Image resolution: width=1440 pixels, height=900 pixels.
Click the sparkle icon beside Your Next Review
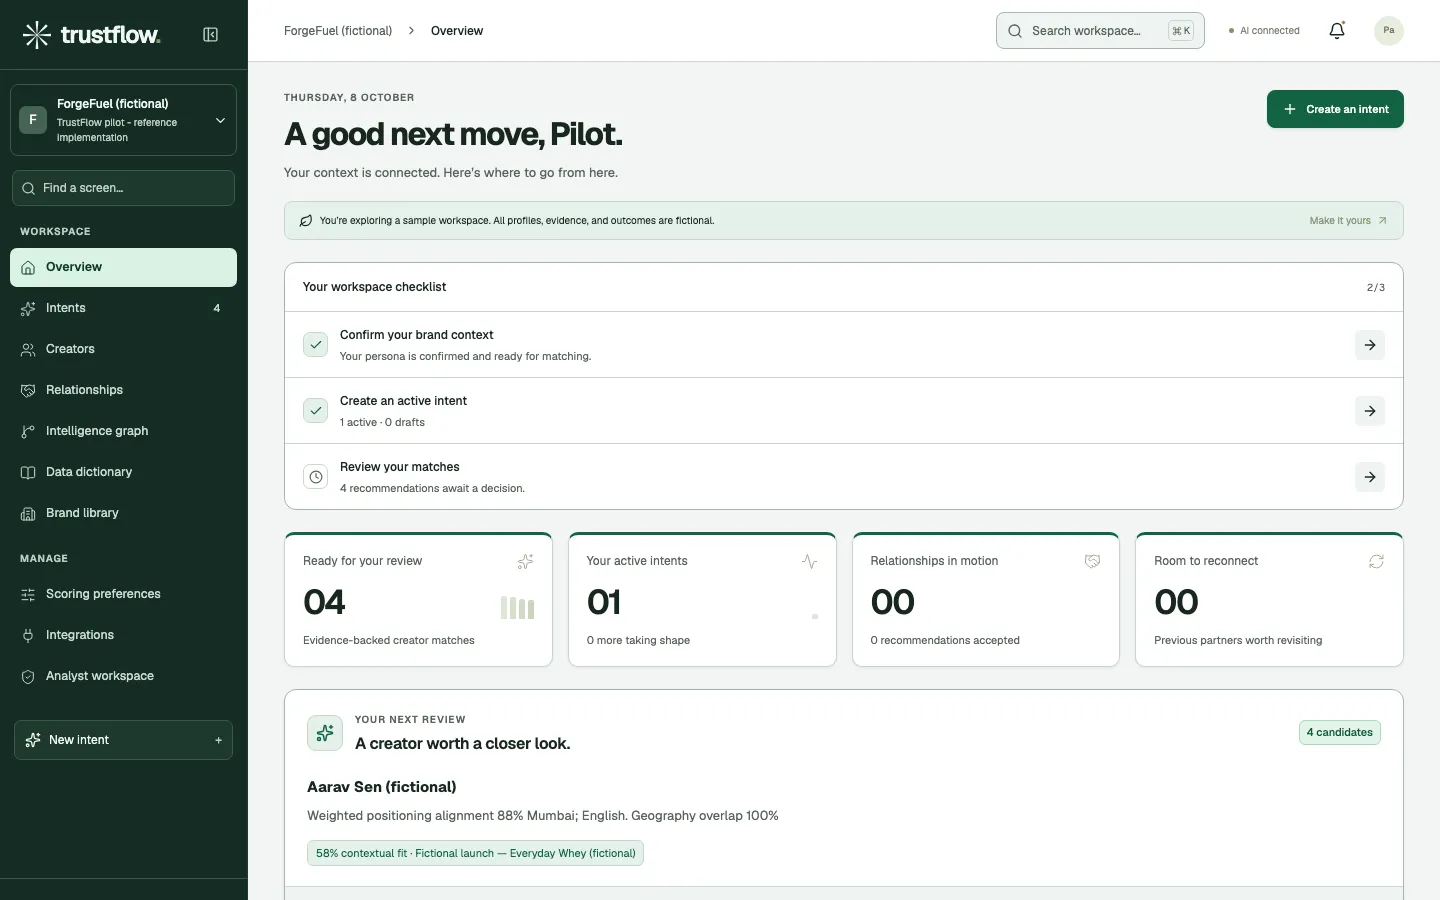[325, 734]
